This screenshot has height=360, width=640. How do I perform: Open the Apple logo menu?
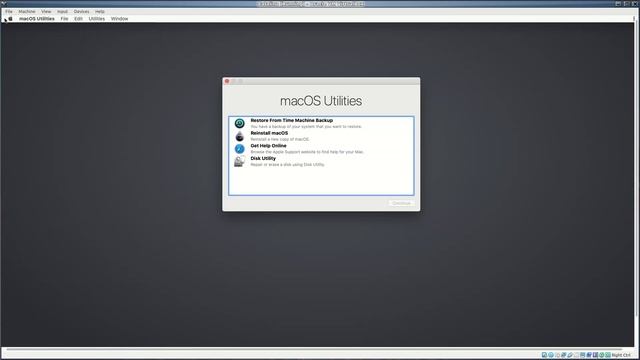tap(11, 19)
